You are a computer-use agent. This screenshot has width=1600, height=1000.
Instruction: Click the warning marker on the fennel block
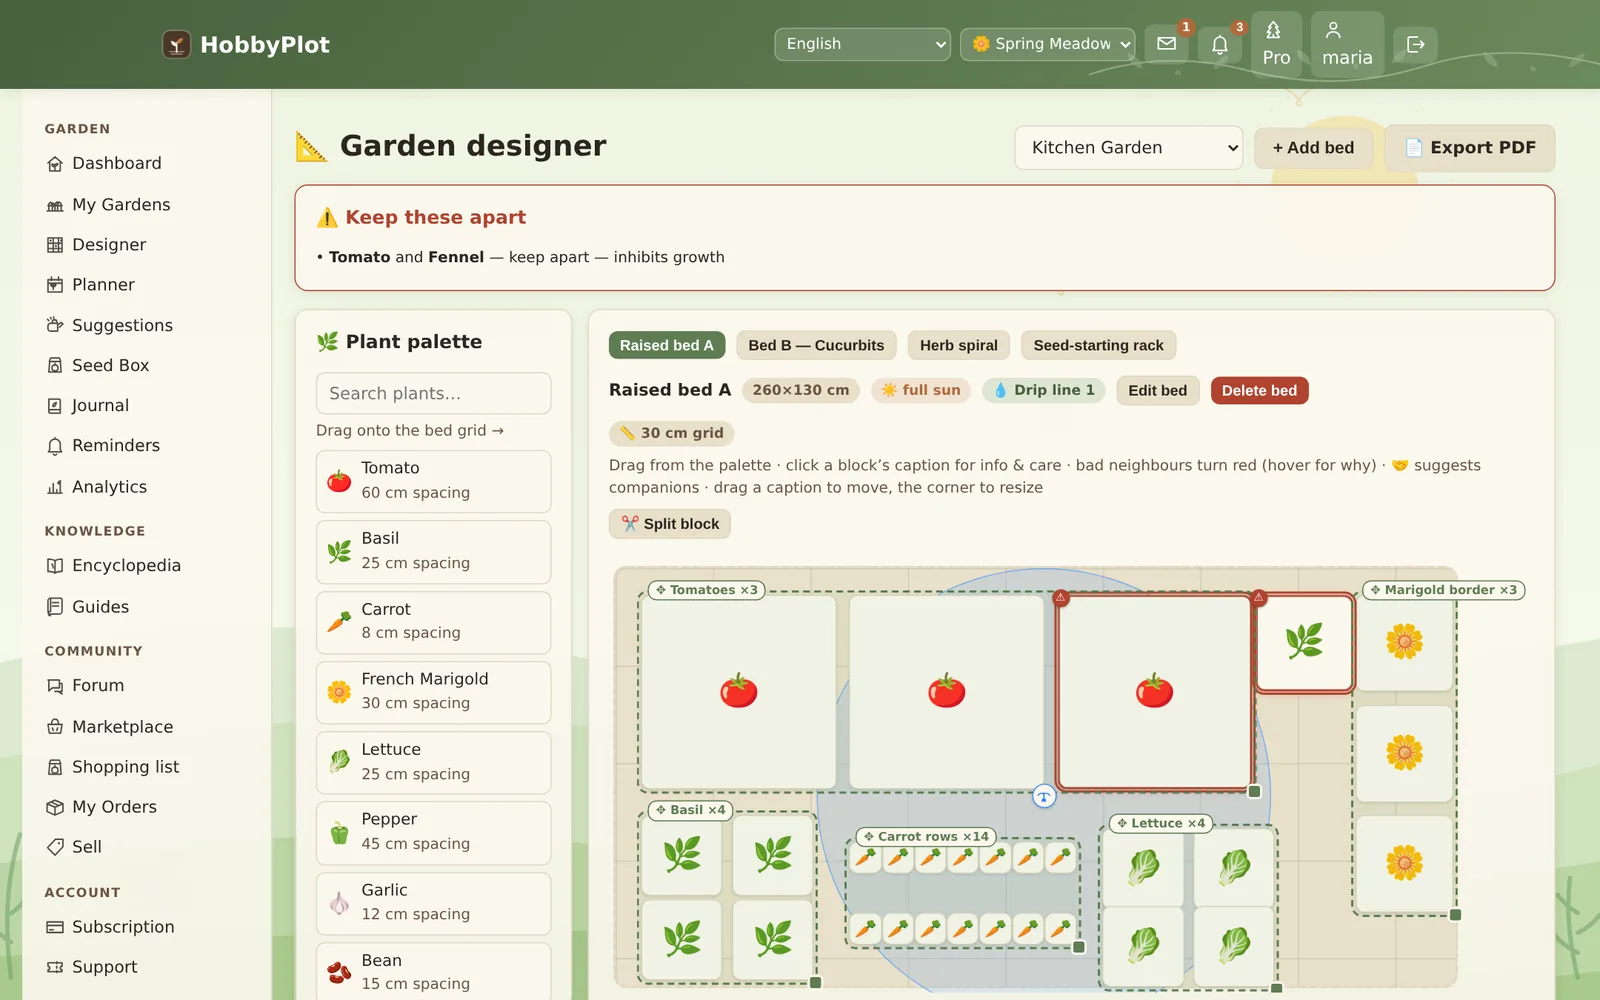[x=1259, y=598]
